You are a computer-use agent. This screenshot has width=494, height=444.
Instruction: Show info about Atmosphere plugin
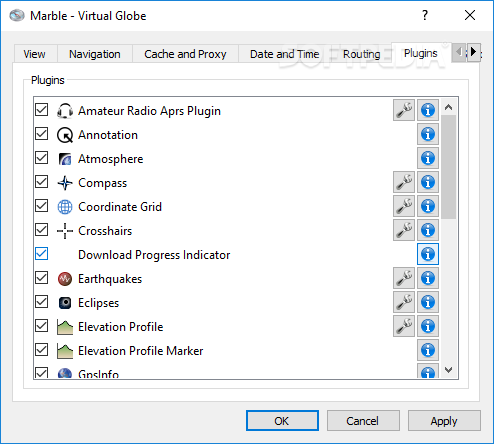pyautogui.click(x=428, y=158)
